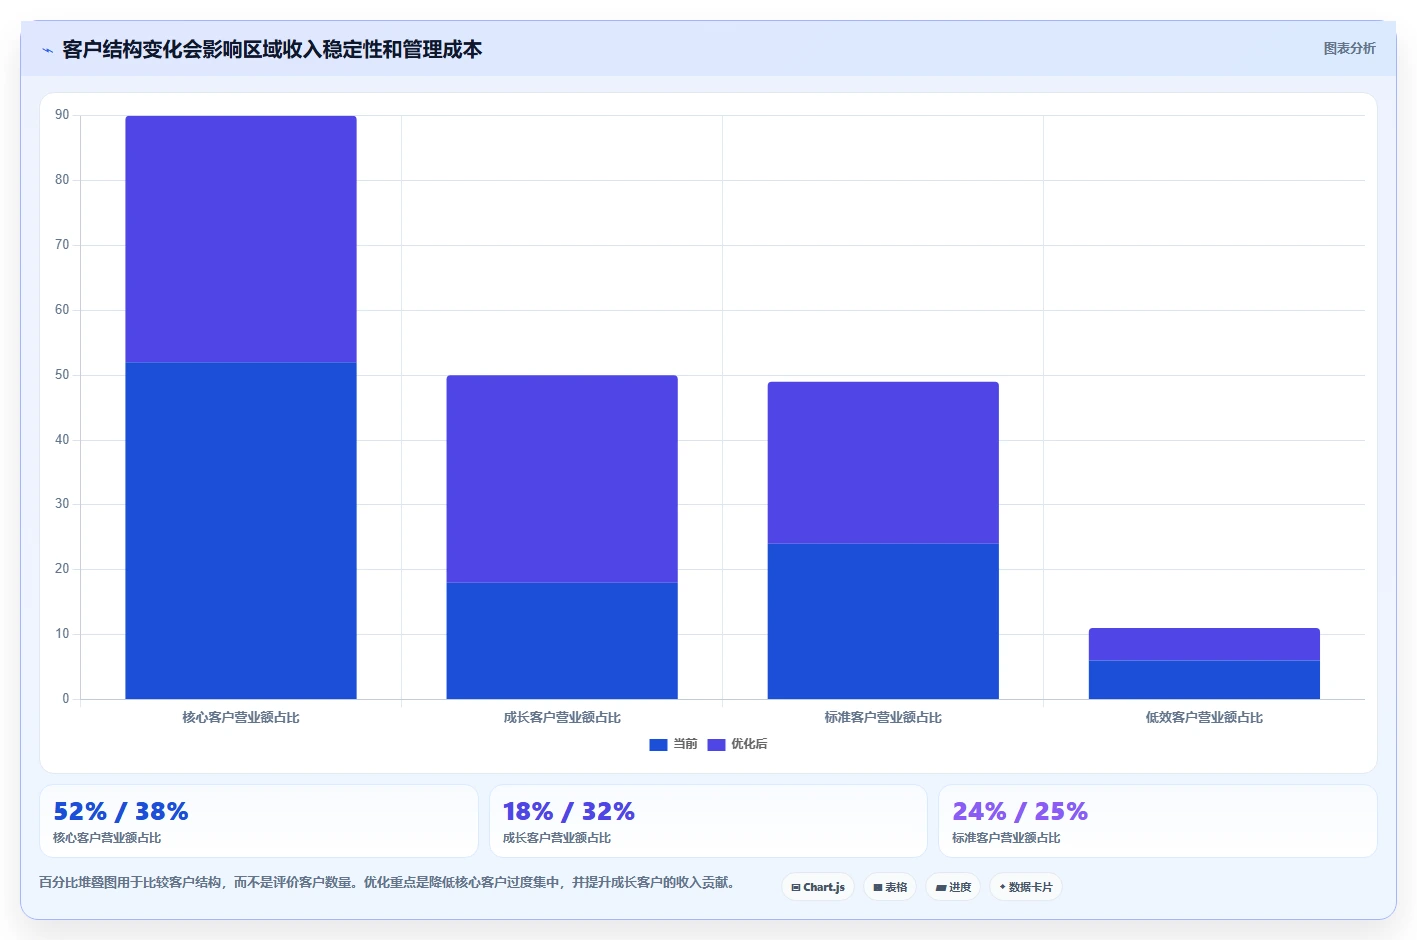Open the 18% / 32% stat card
The width and height of the screenshot is (1417, 940).
pyautogui.click(x=708, y=821)
